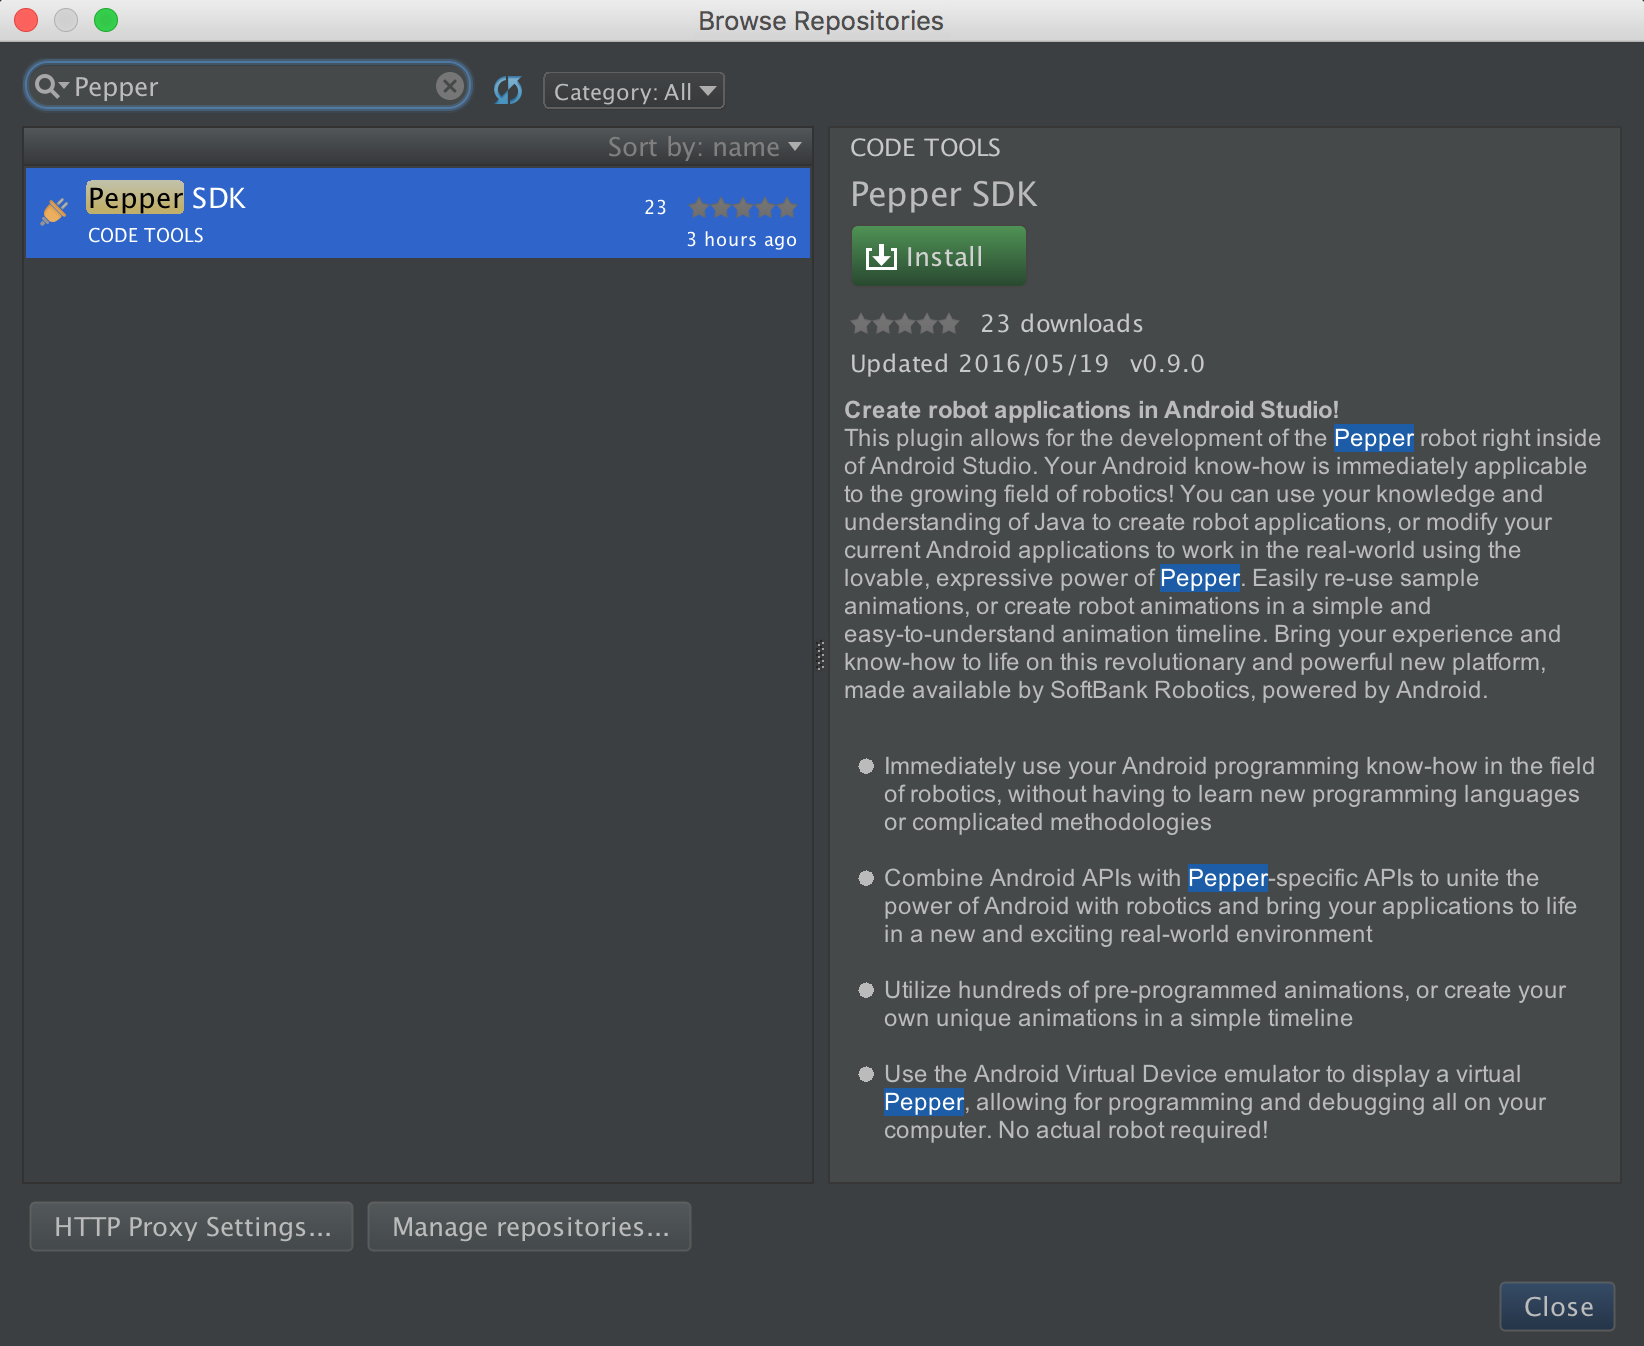Click the "Pepper SDK" title in details panel
The height and width of the screenshot is (1346, 1644).
click(943, 194)
